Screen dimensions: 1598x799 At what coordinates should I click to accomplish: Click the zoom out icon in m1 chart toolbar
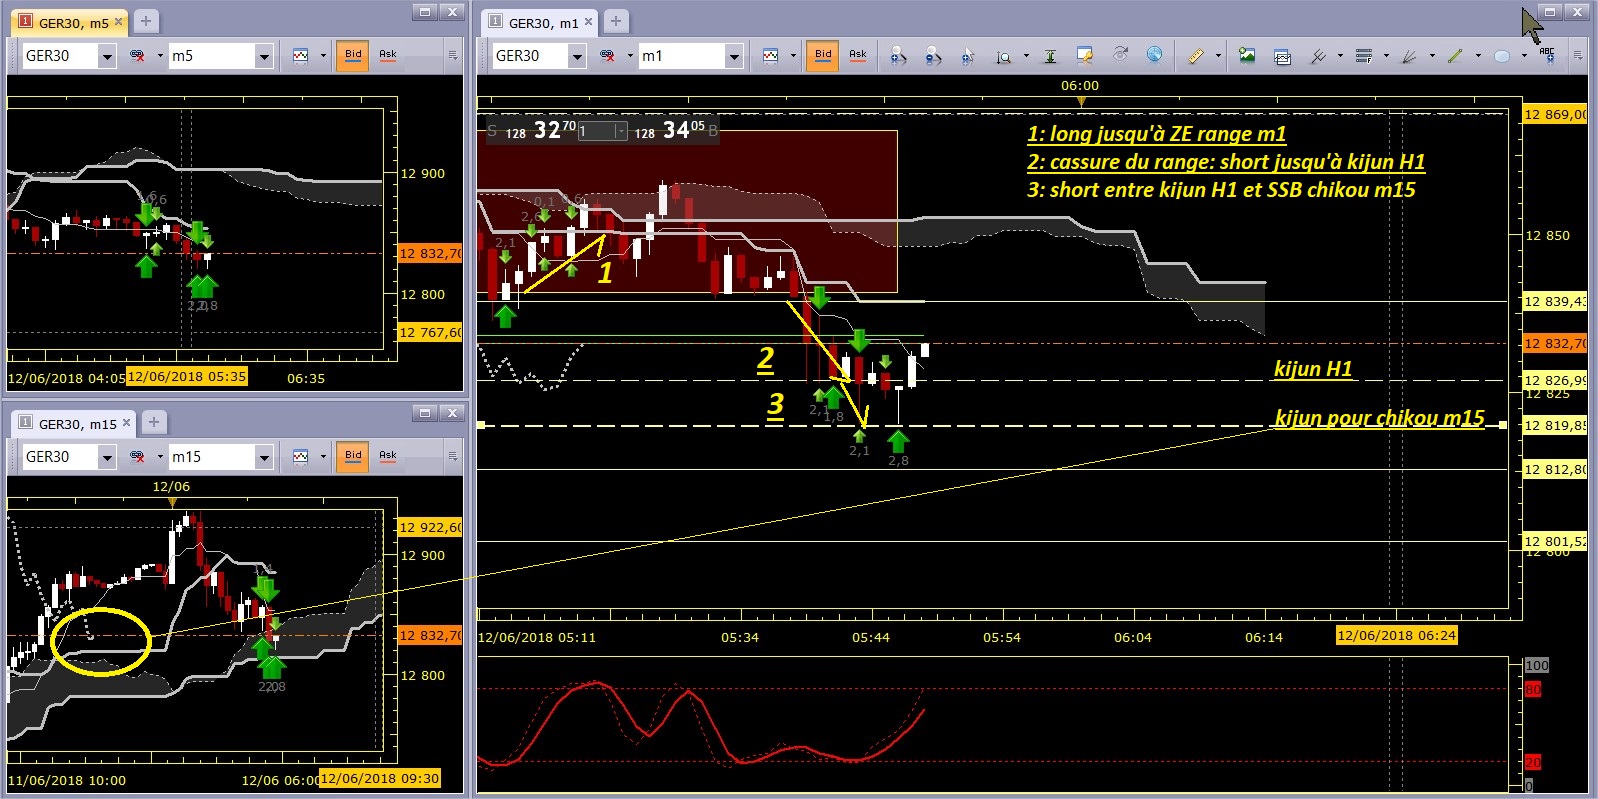coord(933,56)
